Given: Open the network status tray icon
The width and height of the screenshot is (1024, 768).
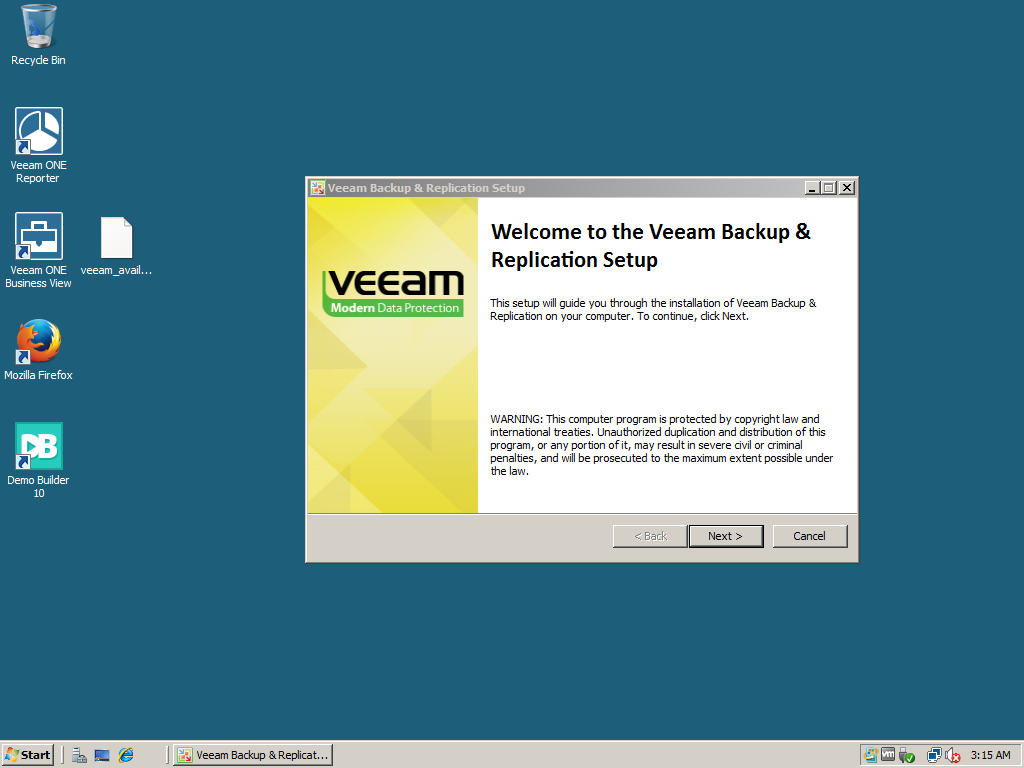Looking at the screenshot, I should (935, 755).
